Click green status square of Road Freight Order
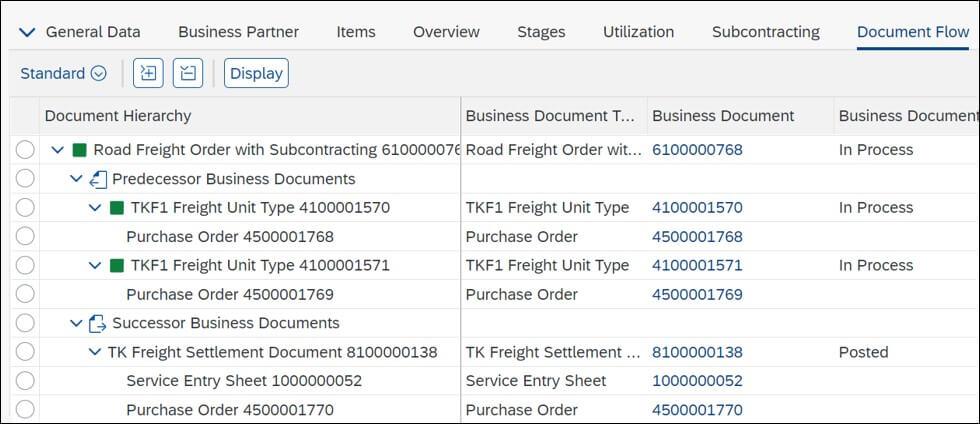 click(80, 150)
